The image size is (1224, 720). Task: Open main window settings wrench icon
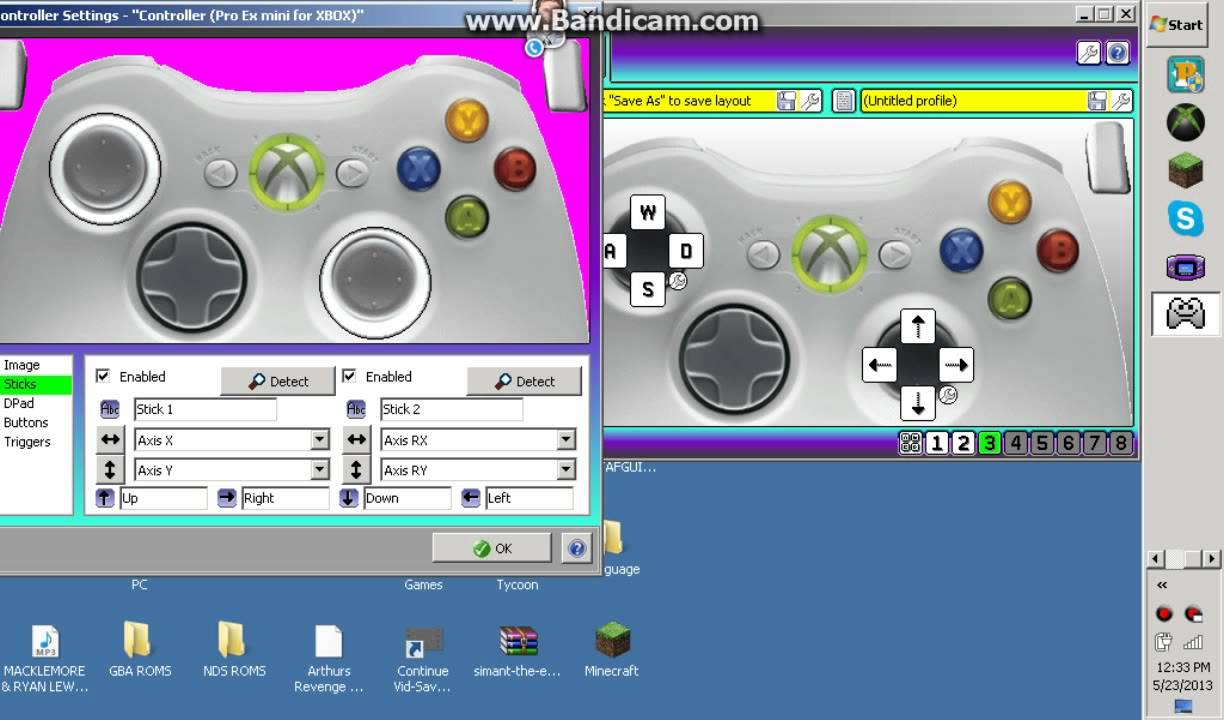click(x=1089, y=53)
